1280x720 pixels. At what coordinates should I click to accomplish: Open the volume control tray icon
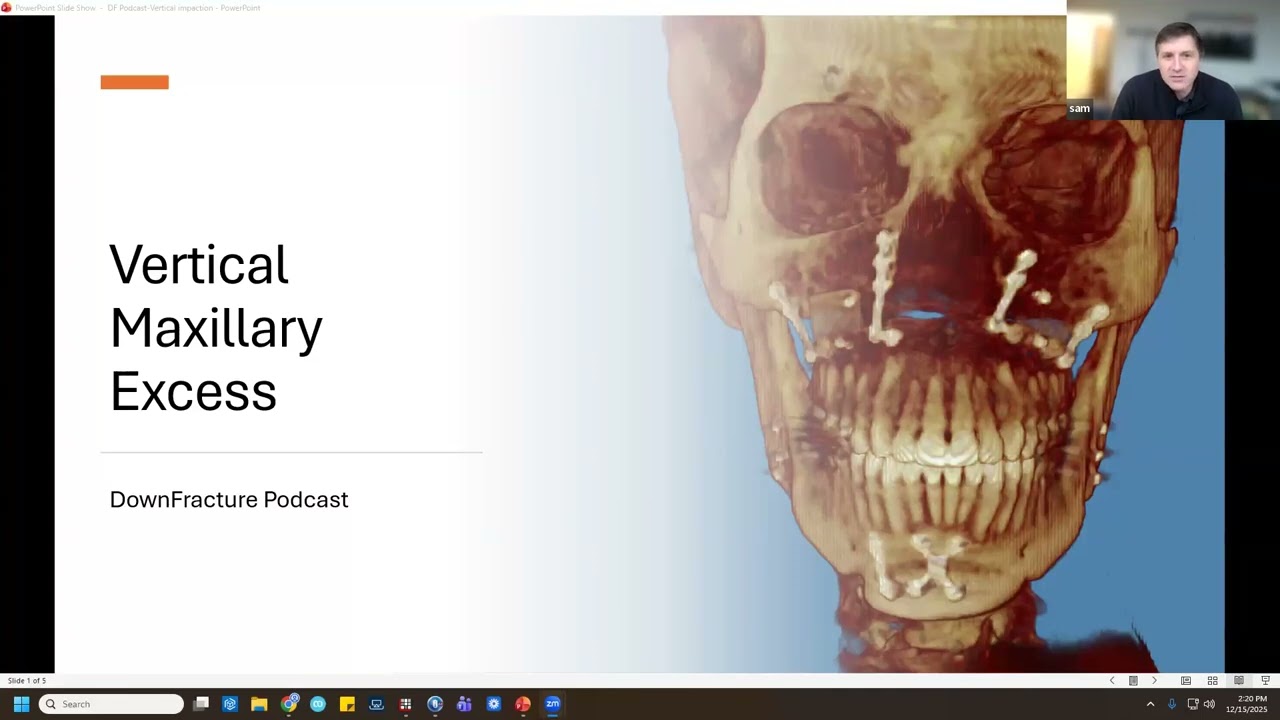pyautogui.click(x=1209, y=704)
